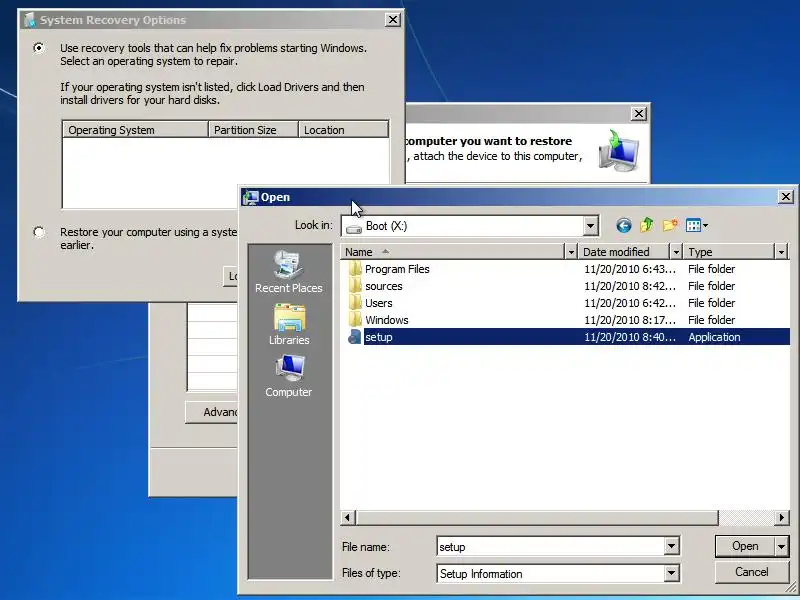
Task: Select the Program Files folder icon
Action: tap(355, 269)
